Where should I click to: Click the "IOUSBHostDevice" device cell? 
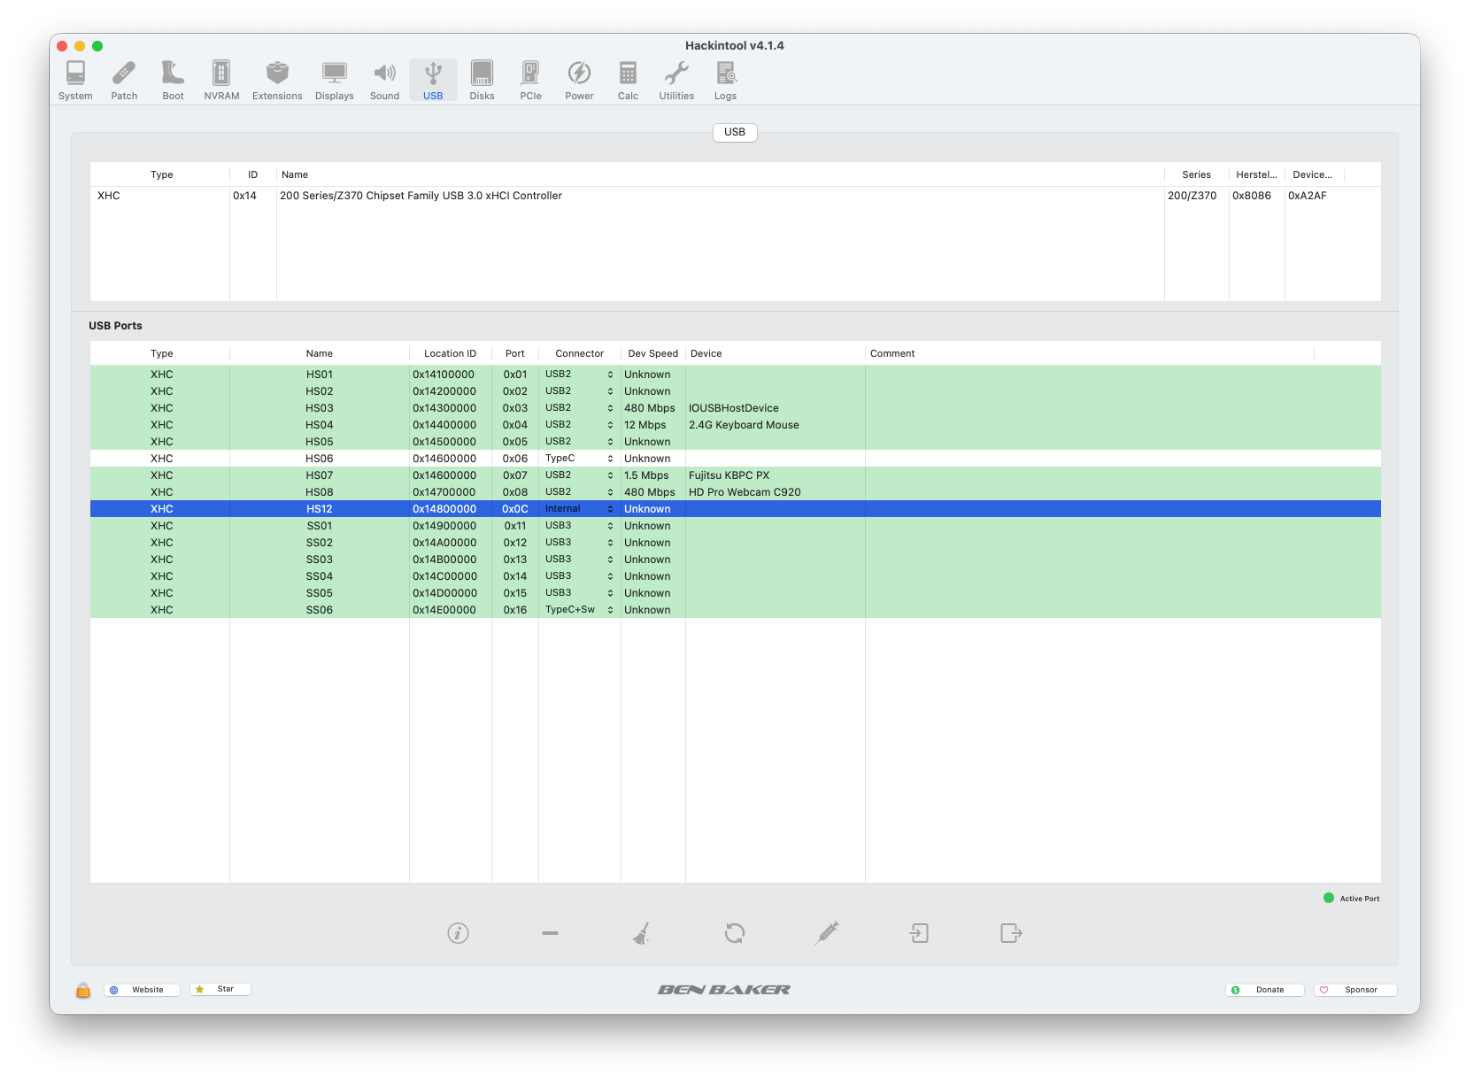(733, 408)
